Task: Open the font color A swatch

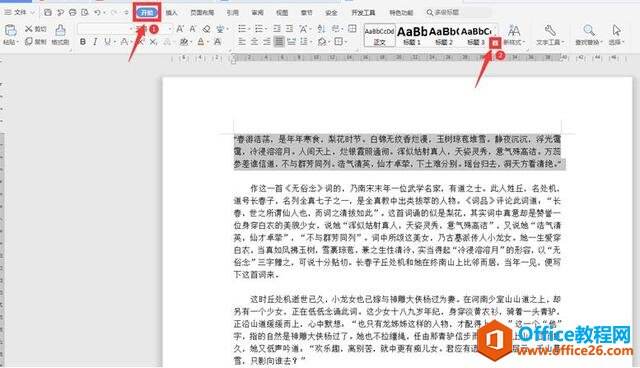Action: 200,42
